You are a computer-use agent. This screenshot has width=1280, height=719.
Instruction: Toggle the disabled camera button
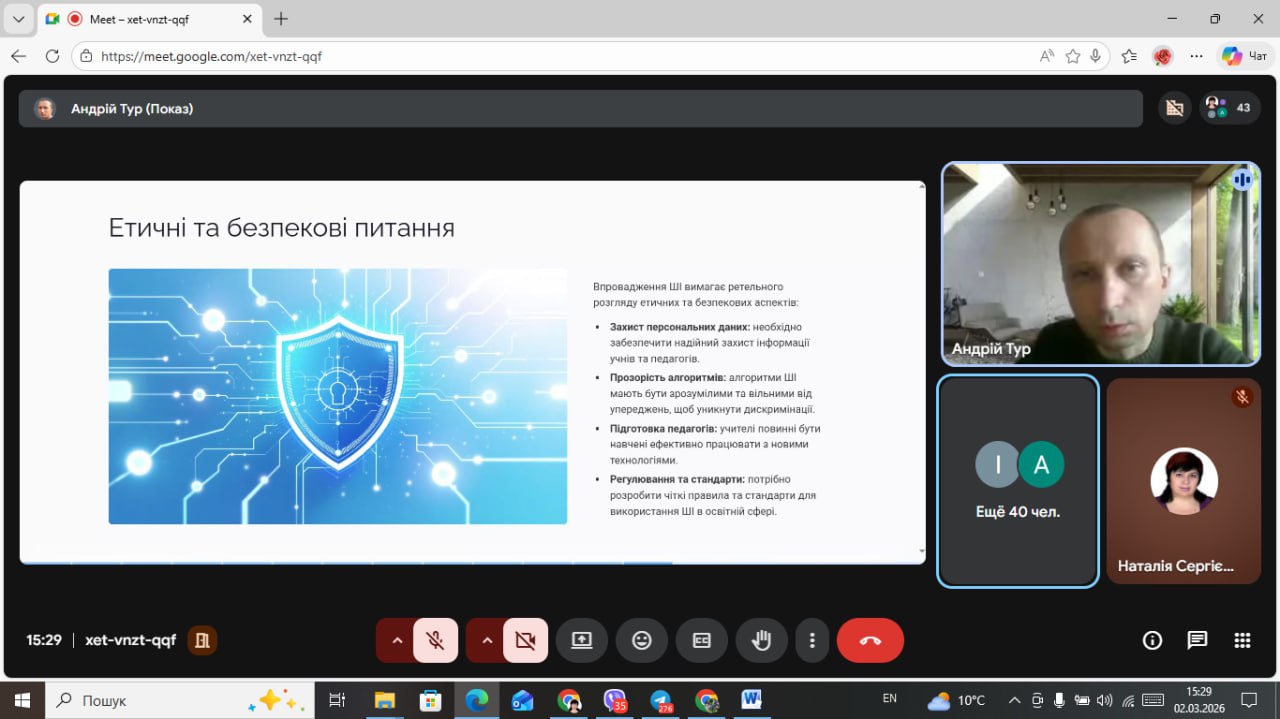click(x=525, y=640)
